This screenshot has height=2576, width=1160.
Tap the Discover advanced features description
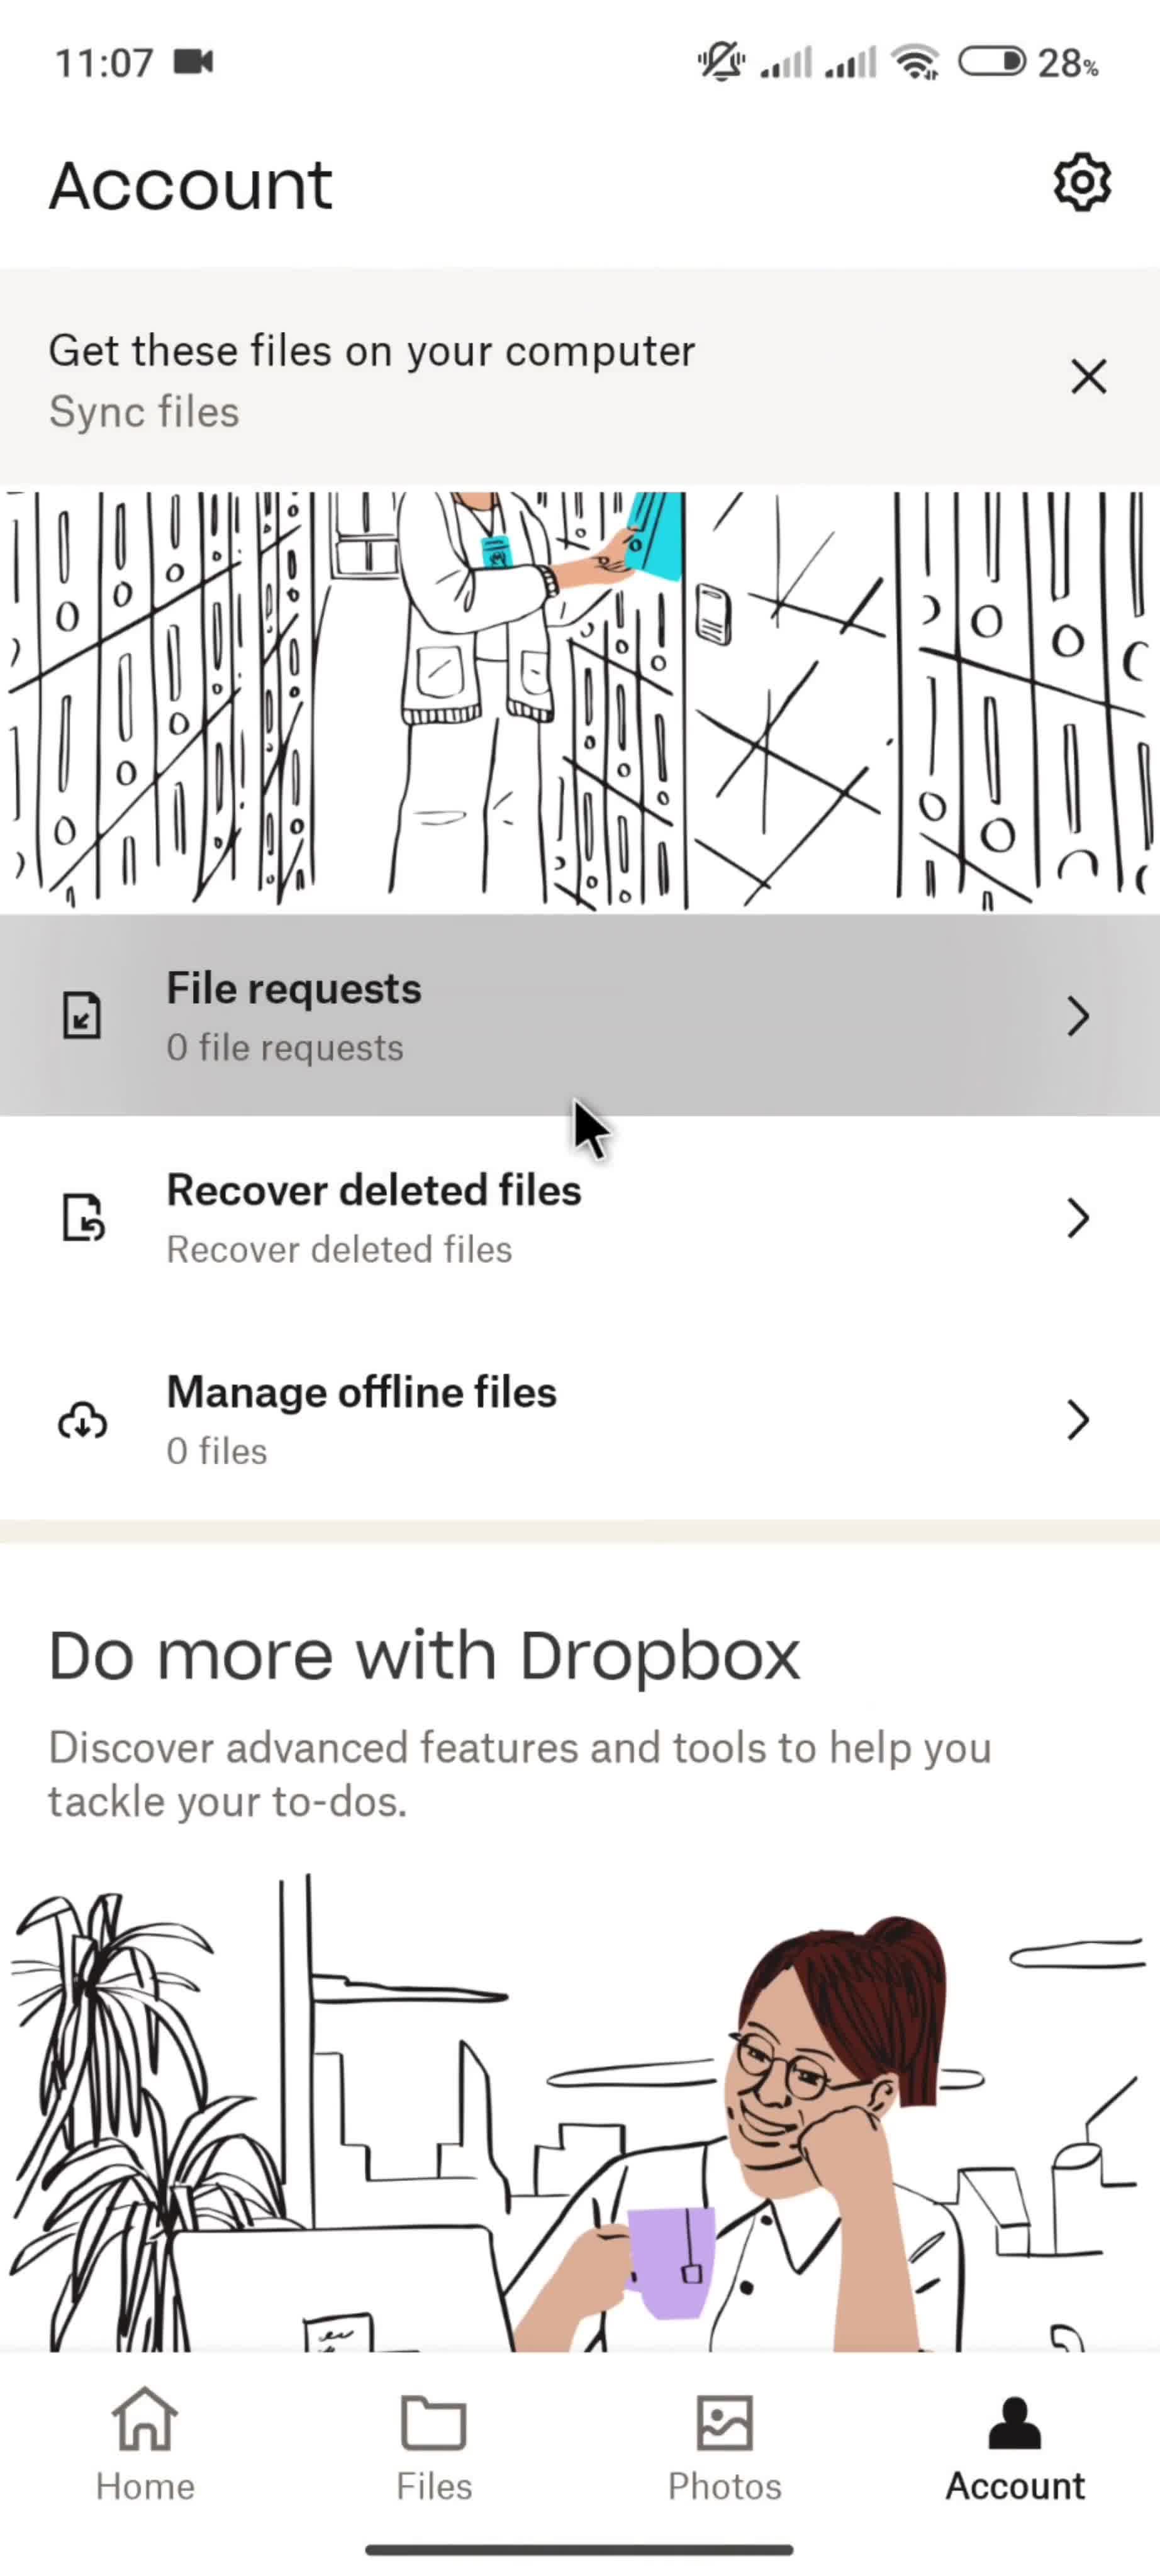520,1774
